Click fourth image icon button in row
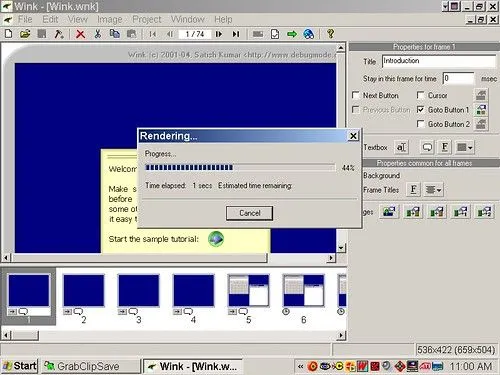Image resolution: width=500 pixels, height=375 pixels. click(460, 212)
